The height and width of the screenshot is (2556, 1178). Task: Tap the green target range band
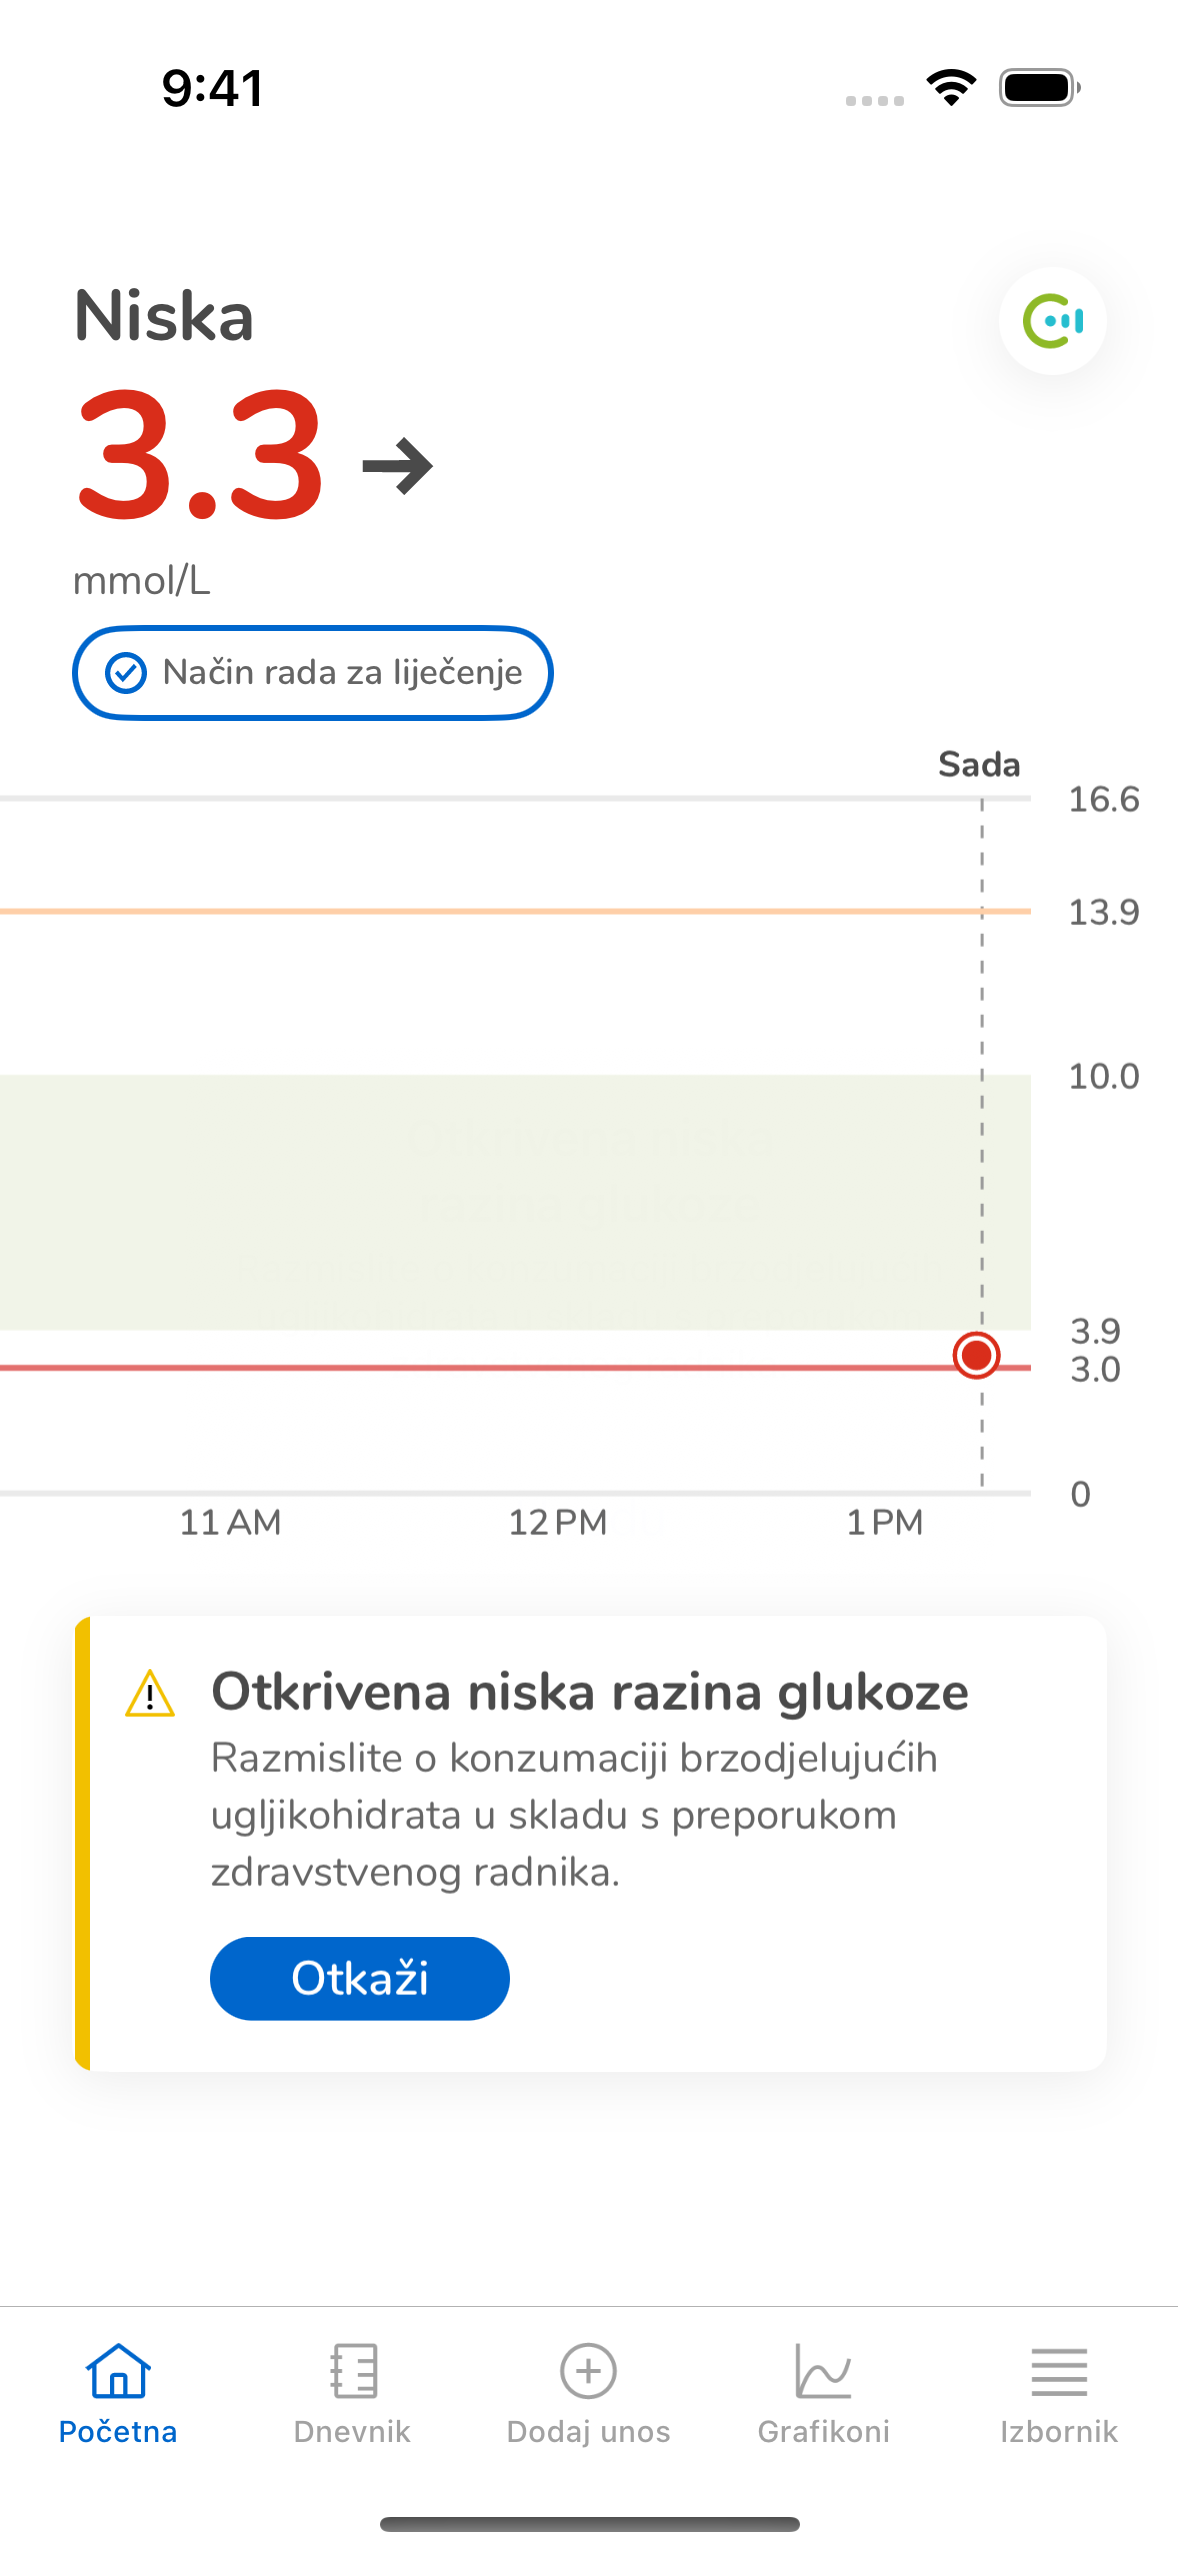click(500, 1200)
